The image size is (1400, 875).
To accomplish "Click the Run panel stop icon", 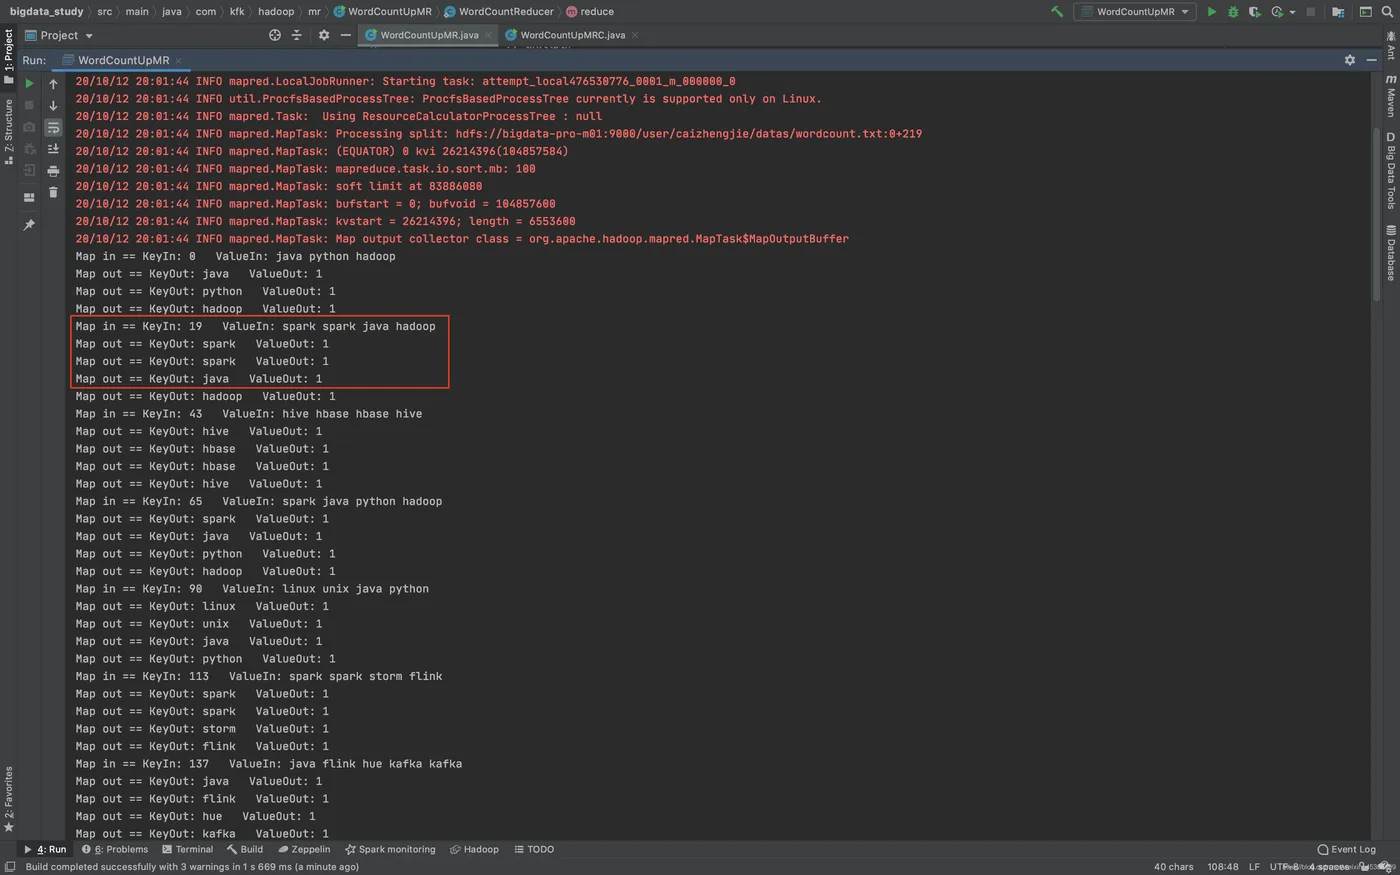I will click(x=29, y=105).
